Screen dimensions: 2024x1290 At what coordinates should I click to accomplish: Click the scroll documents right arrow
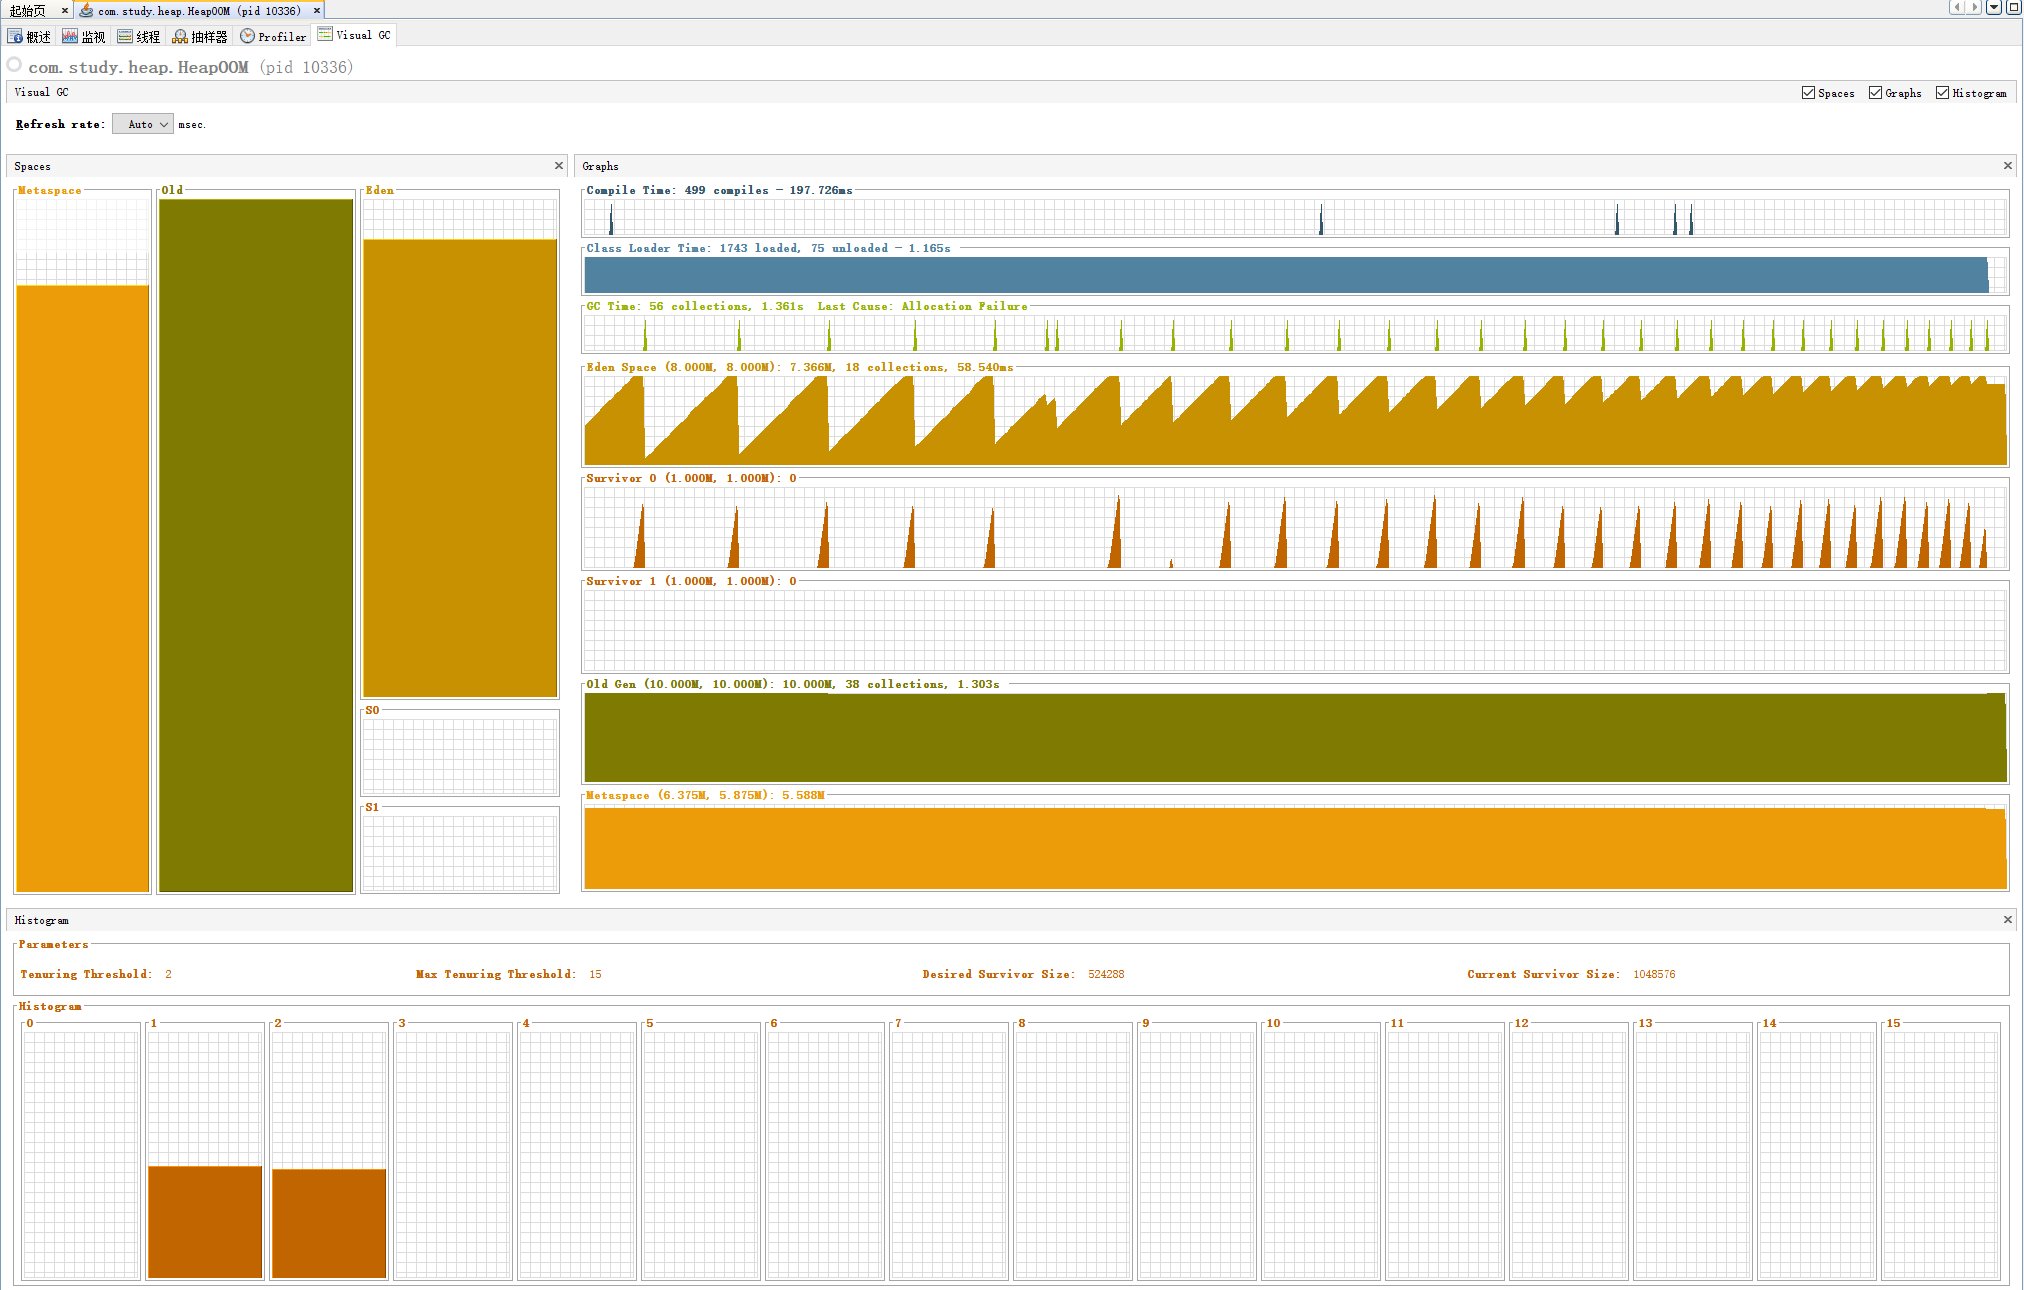[x=1974, y=7]
